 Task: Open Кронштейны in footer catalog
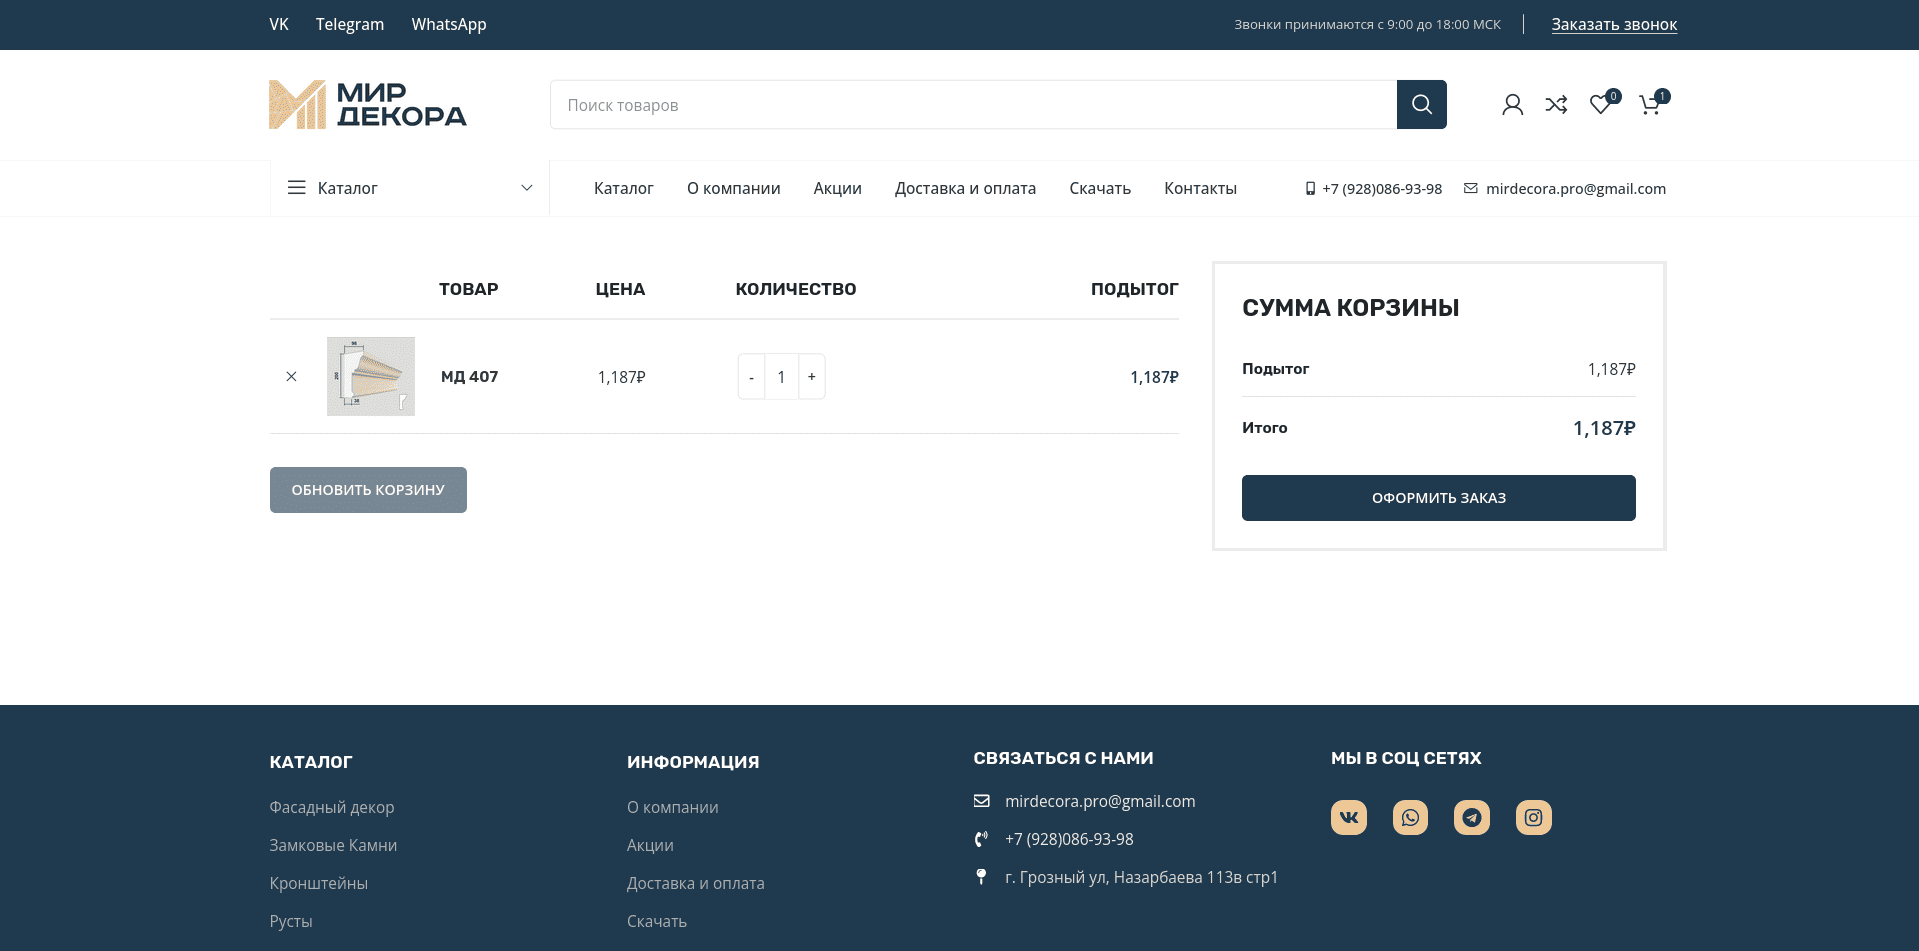click(x=319, y=883)
